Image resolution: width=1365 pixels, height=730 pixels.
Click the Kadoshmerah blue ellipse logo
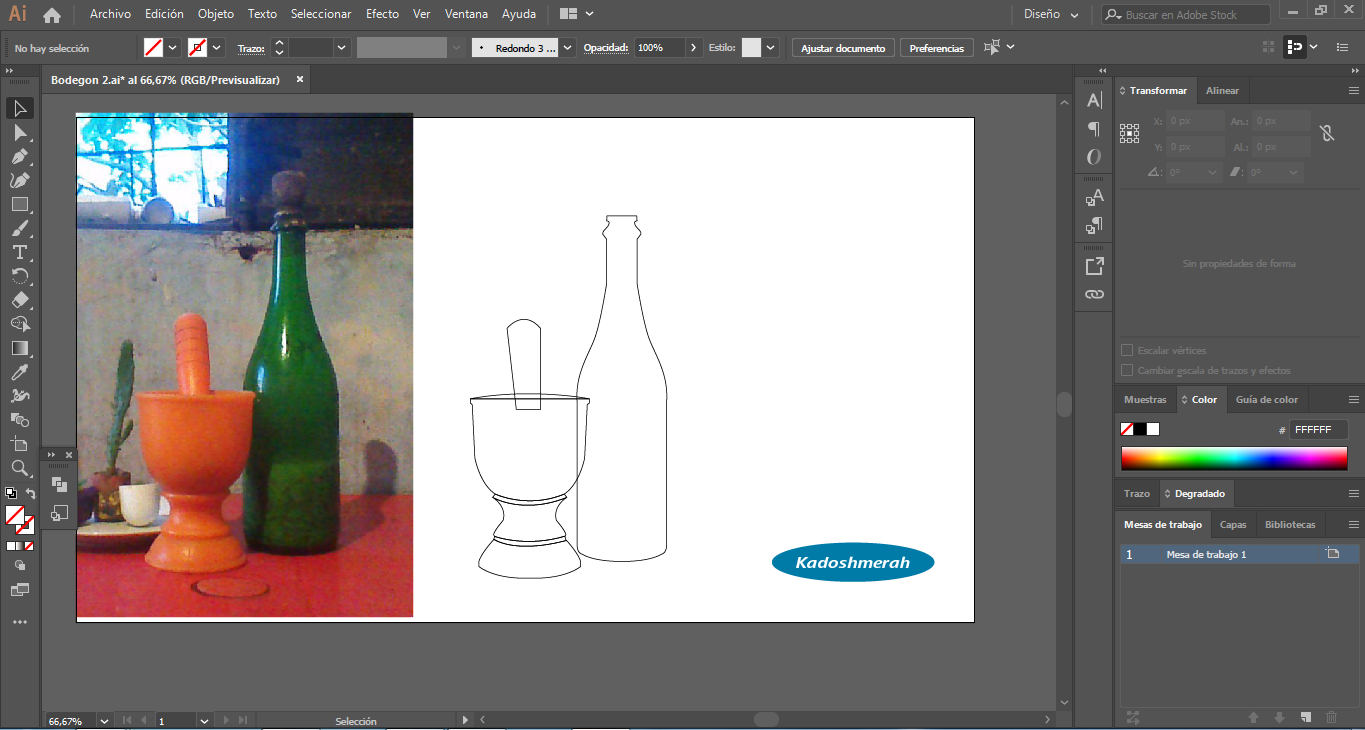(853, 563)
